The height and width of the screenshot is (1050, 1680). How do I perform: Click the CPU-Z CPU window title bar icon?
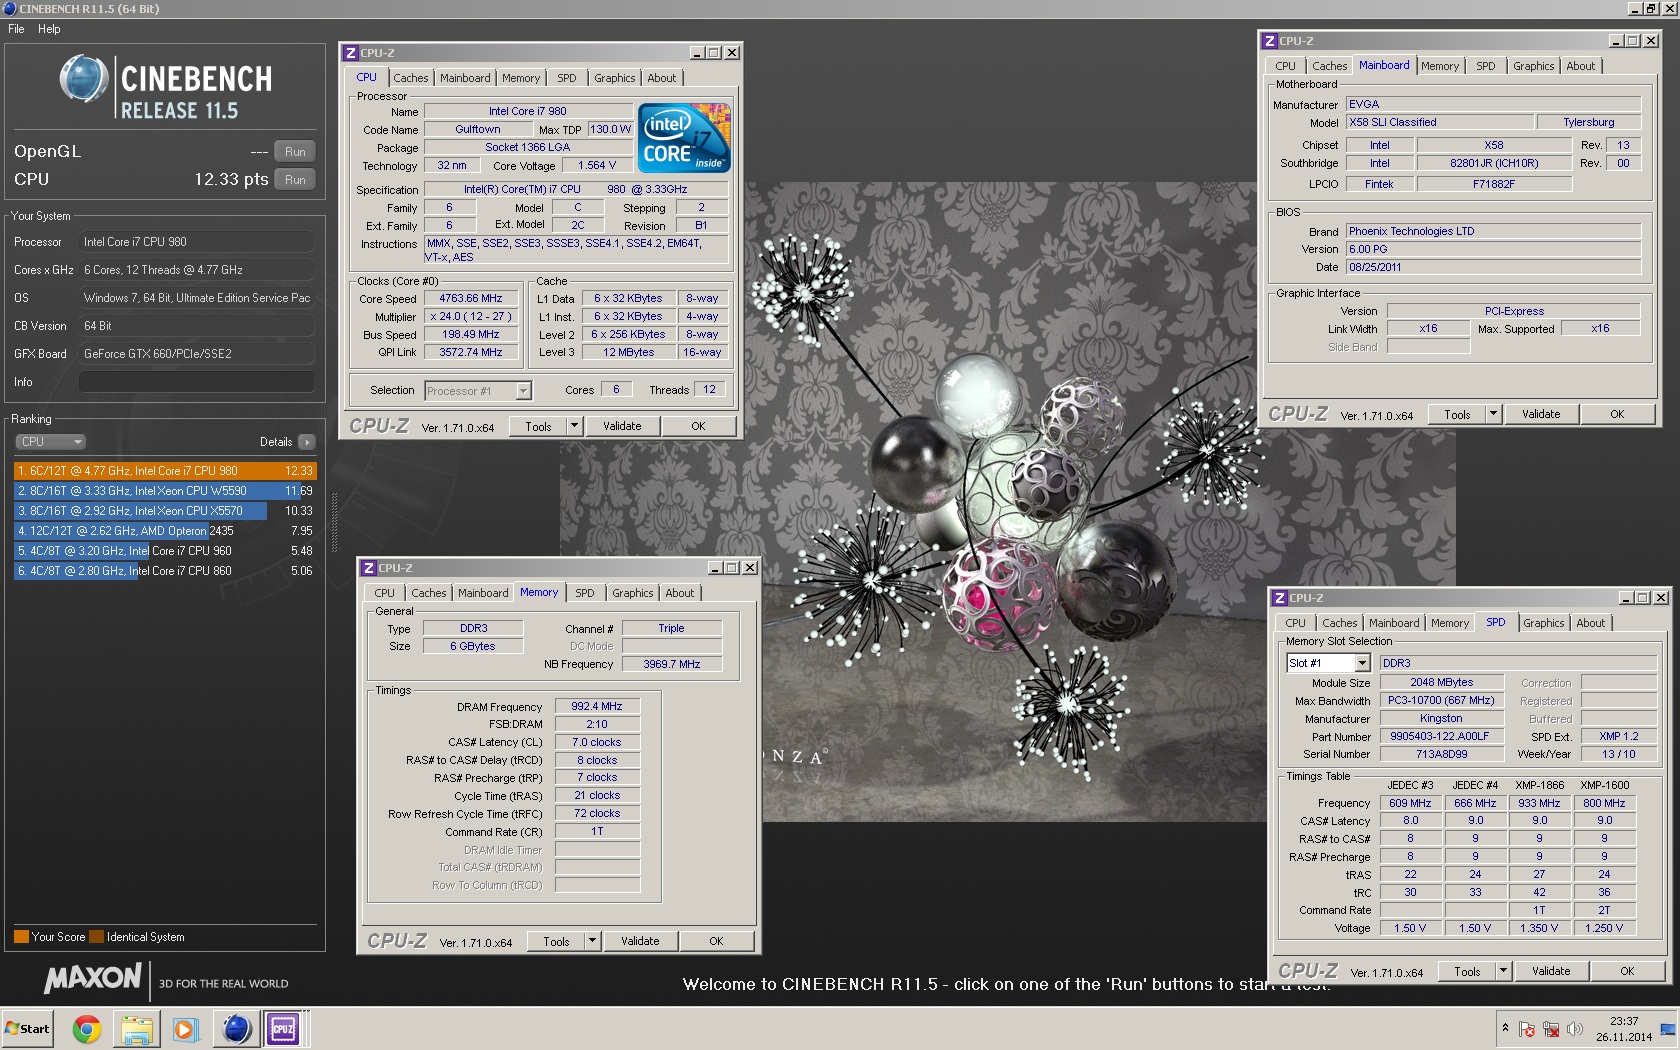click(x=350, y=53)
